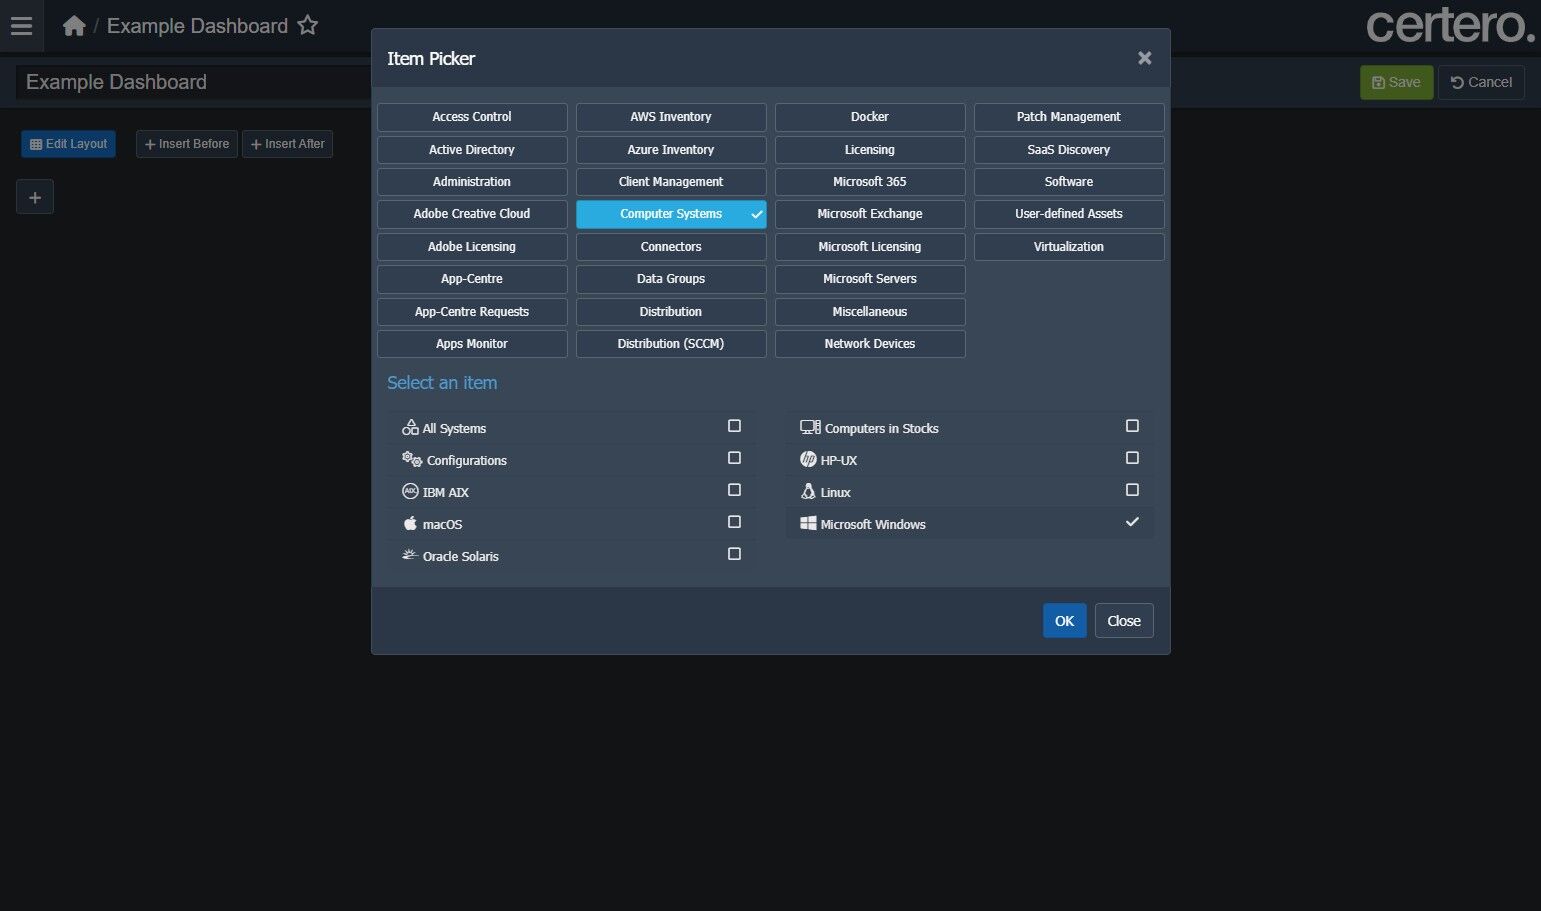Screen dimensions: 1541x911
Task: Add a widget with the plus tile
Action: click(35, 197)
